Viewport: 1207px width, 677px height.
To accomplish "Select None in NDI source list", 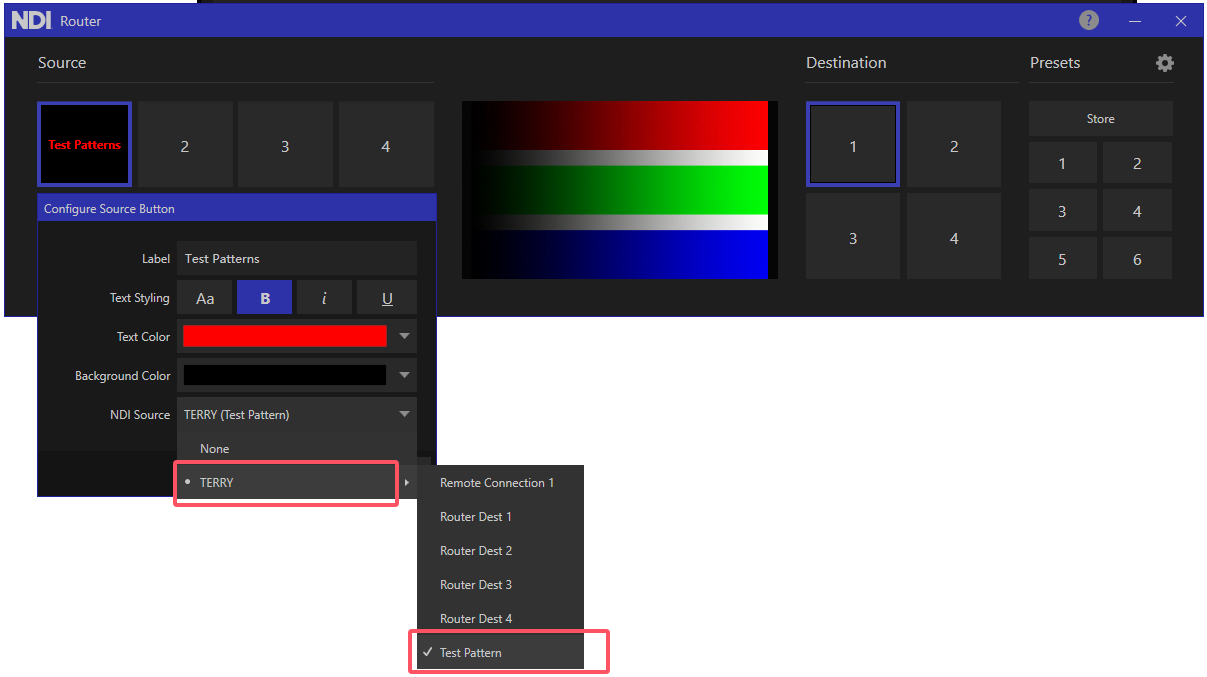I will click(215, 449).
